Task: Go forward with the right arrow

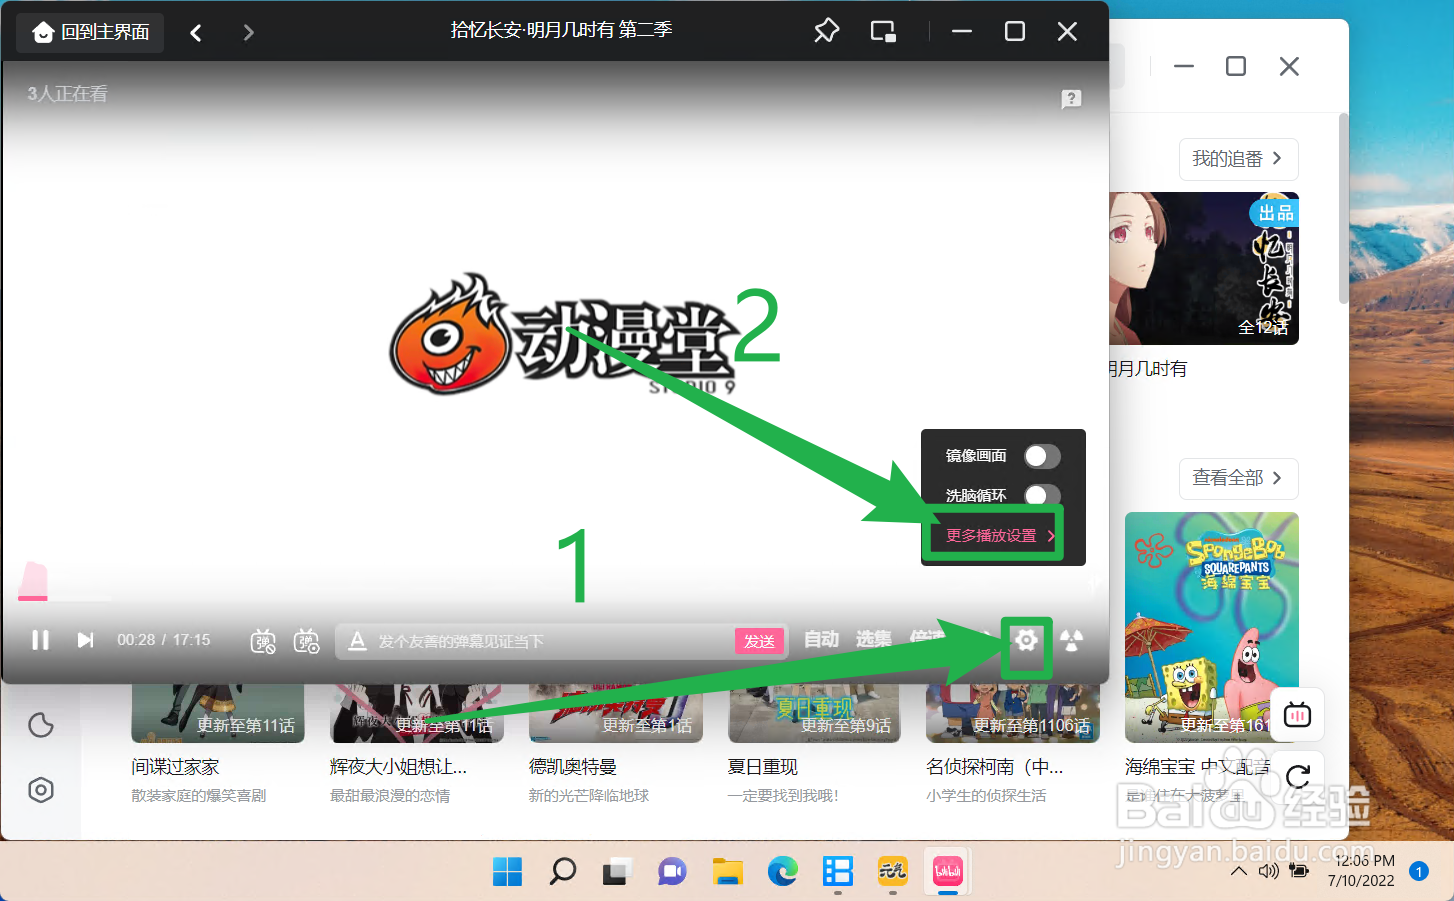Action: (248, 33)
